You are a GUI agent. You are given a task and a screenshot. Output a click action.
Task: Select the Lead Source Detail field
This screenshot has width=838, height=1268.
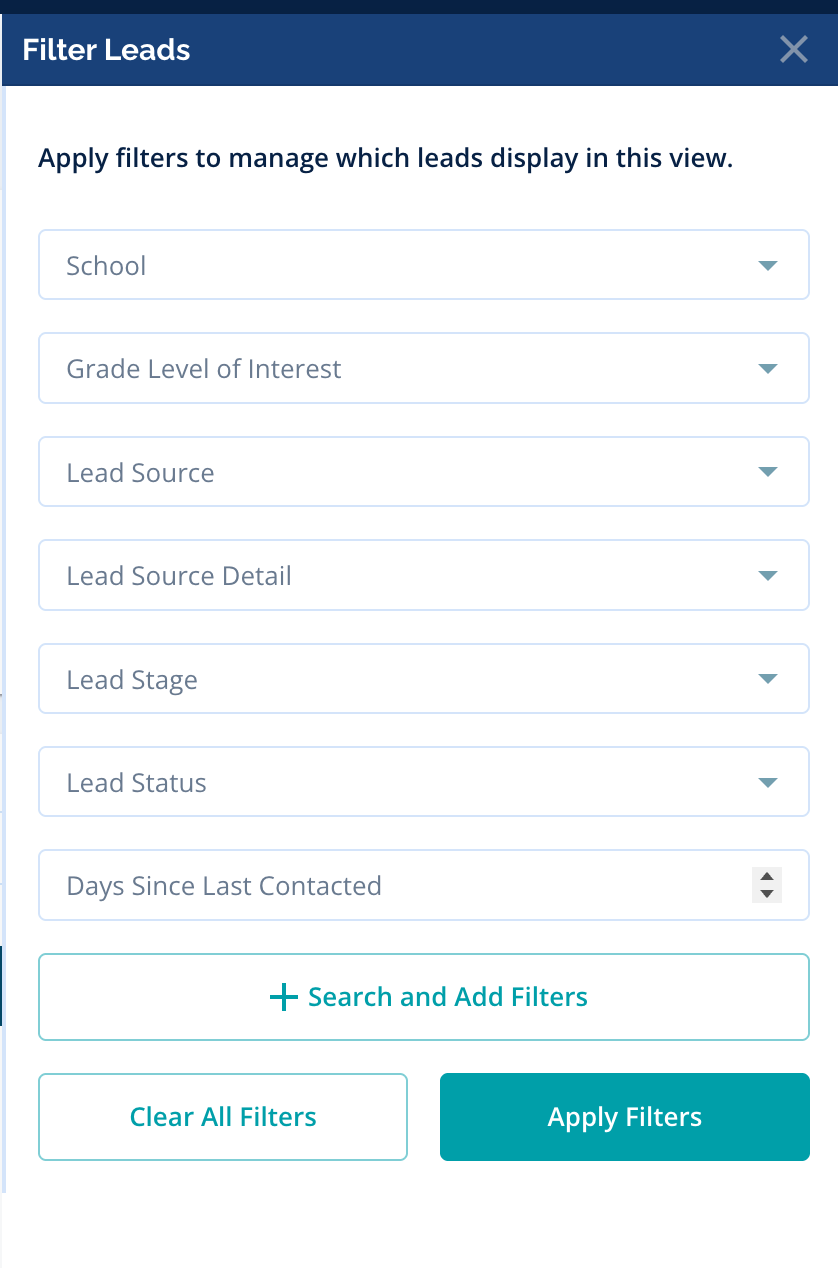click(x=400, y=576)
